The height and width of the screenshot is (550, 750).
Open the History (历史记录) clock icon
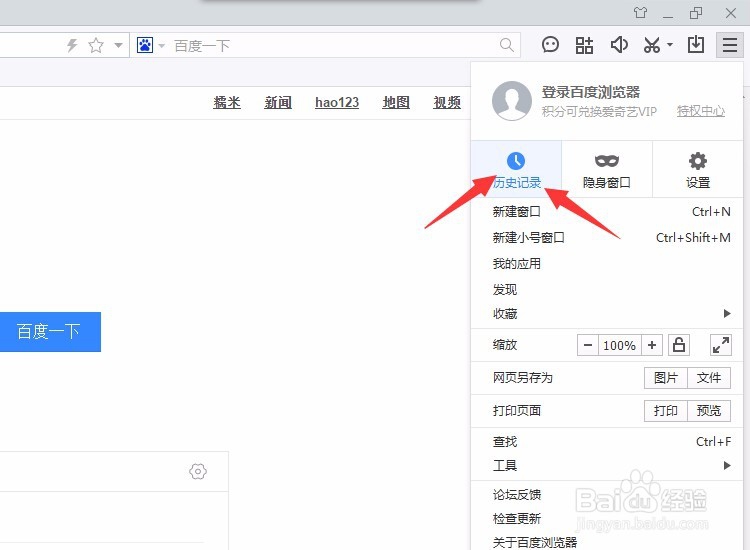[x=516, y=161]
